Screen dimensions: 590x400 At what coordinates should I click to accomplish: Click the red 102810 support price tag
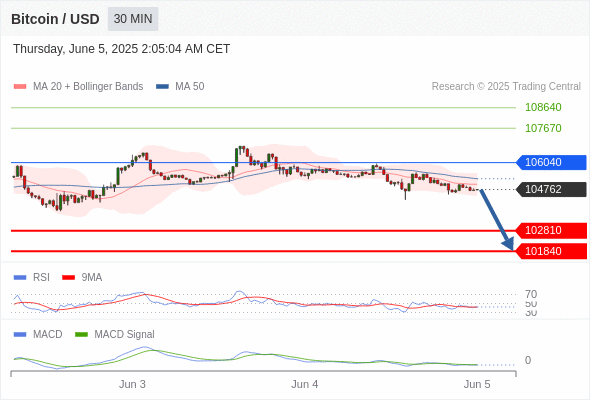[x=551, y=230]
